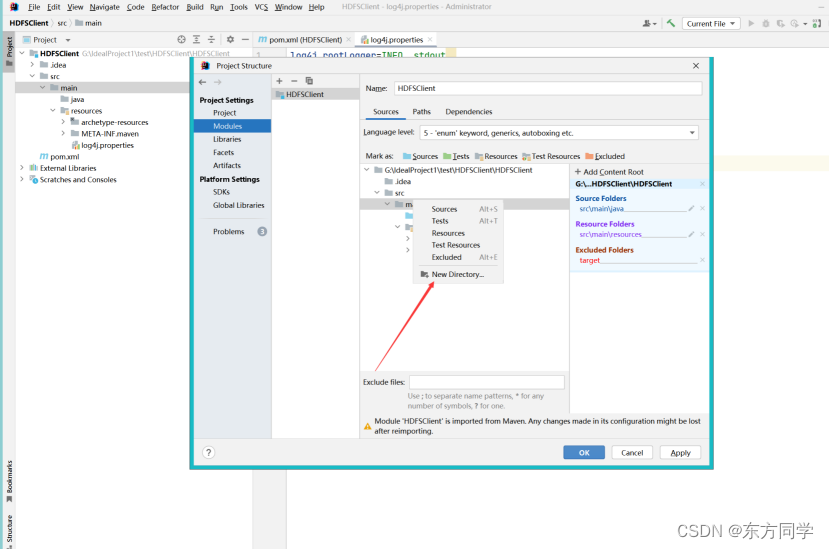Open the Language level dropdown
Viewport: 829px width, 549px height.
tap(559, 133)
